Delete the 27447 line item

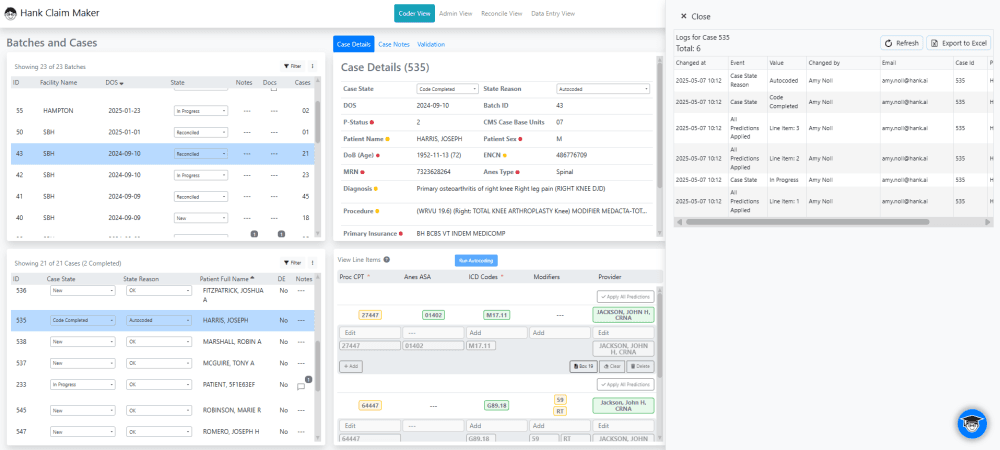(640, 366)
